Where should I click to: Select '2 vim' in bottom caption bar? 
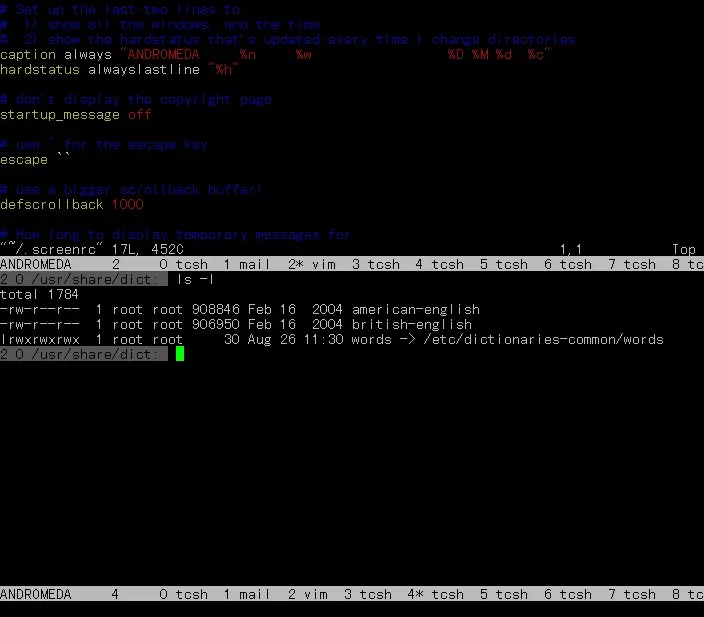pos(308,595)
